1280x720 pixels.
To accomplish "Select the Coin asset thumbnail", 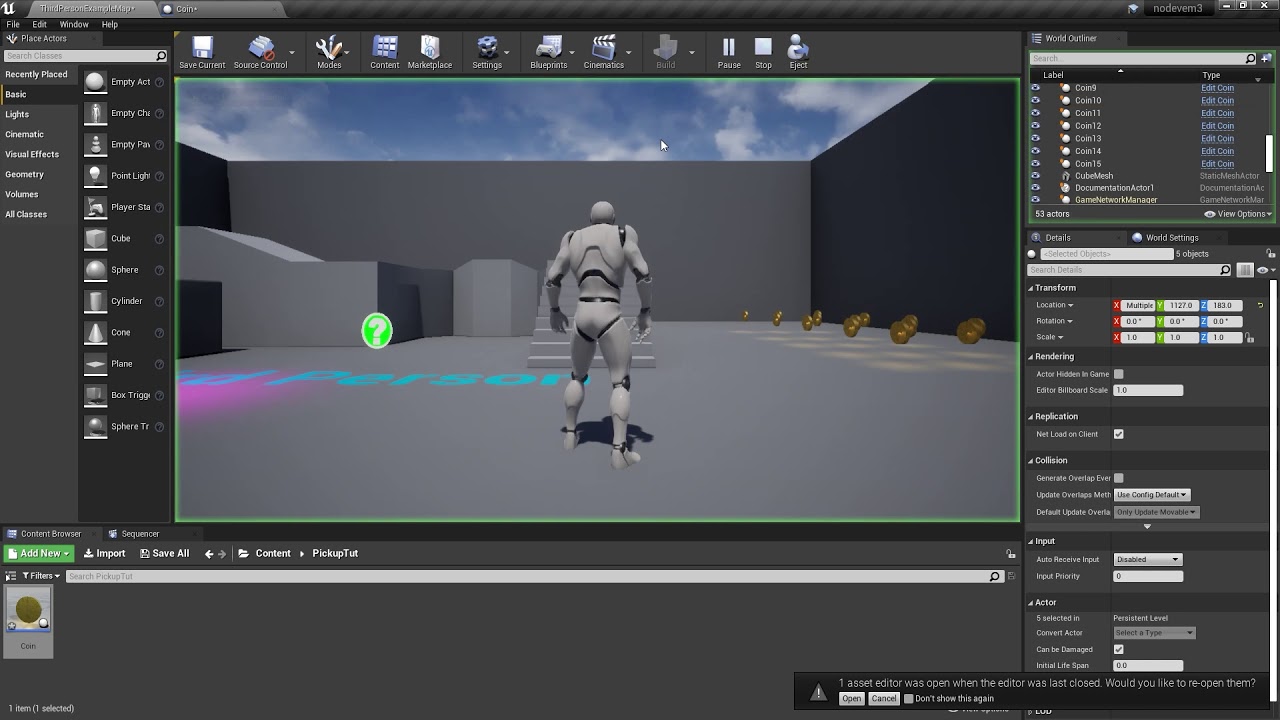I will click(28, 611).
